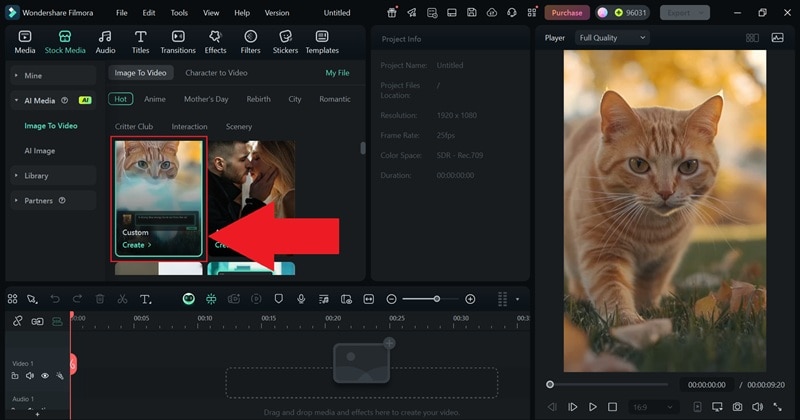Open the Edit menu
Screen dimensions: 800x420
148,13
